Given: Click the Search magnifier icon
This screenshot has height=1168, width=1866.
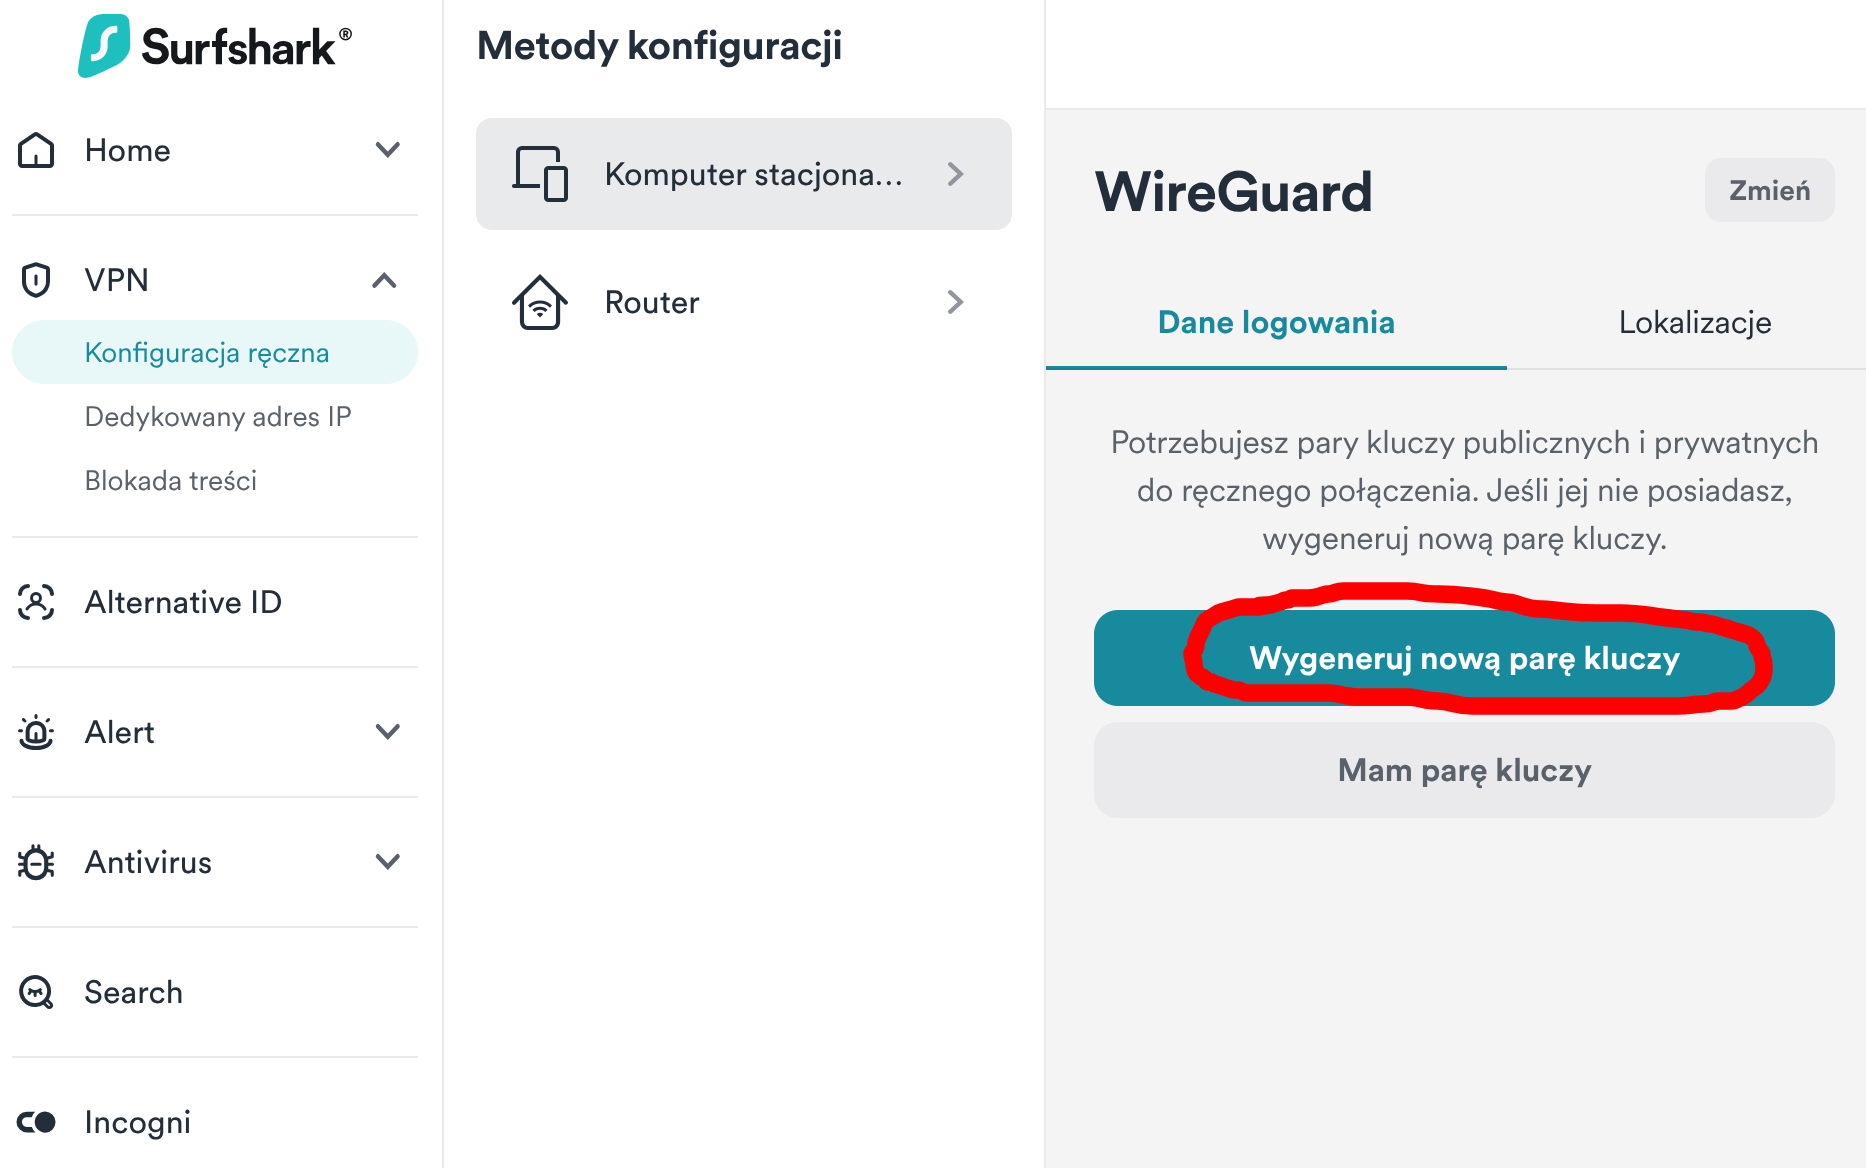Looking at the screenshot, I should coord(37,992).
